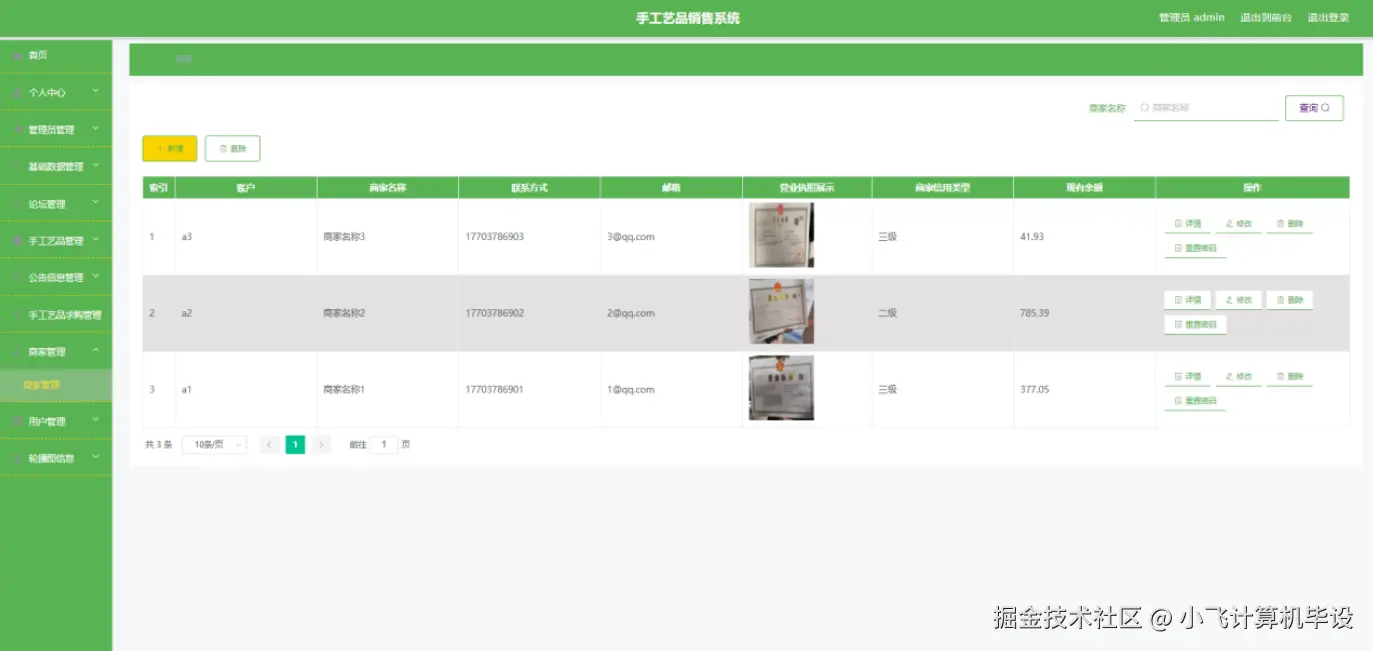Open the 10条/页 page size dropdown
Image resolution: width=1373 pixels, height=651 pixels.
click(214, 445)
